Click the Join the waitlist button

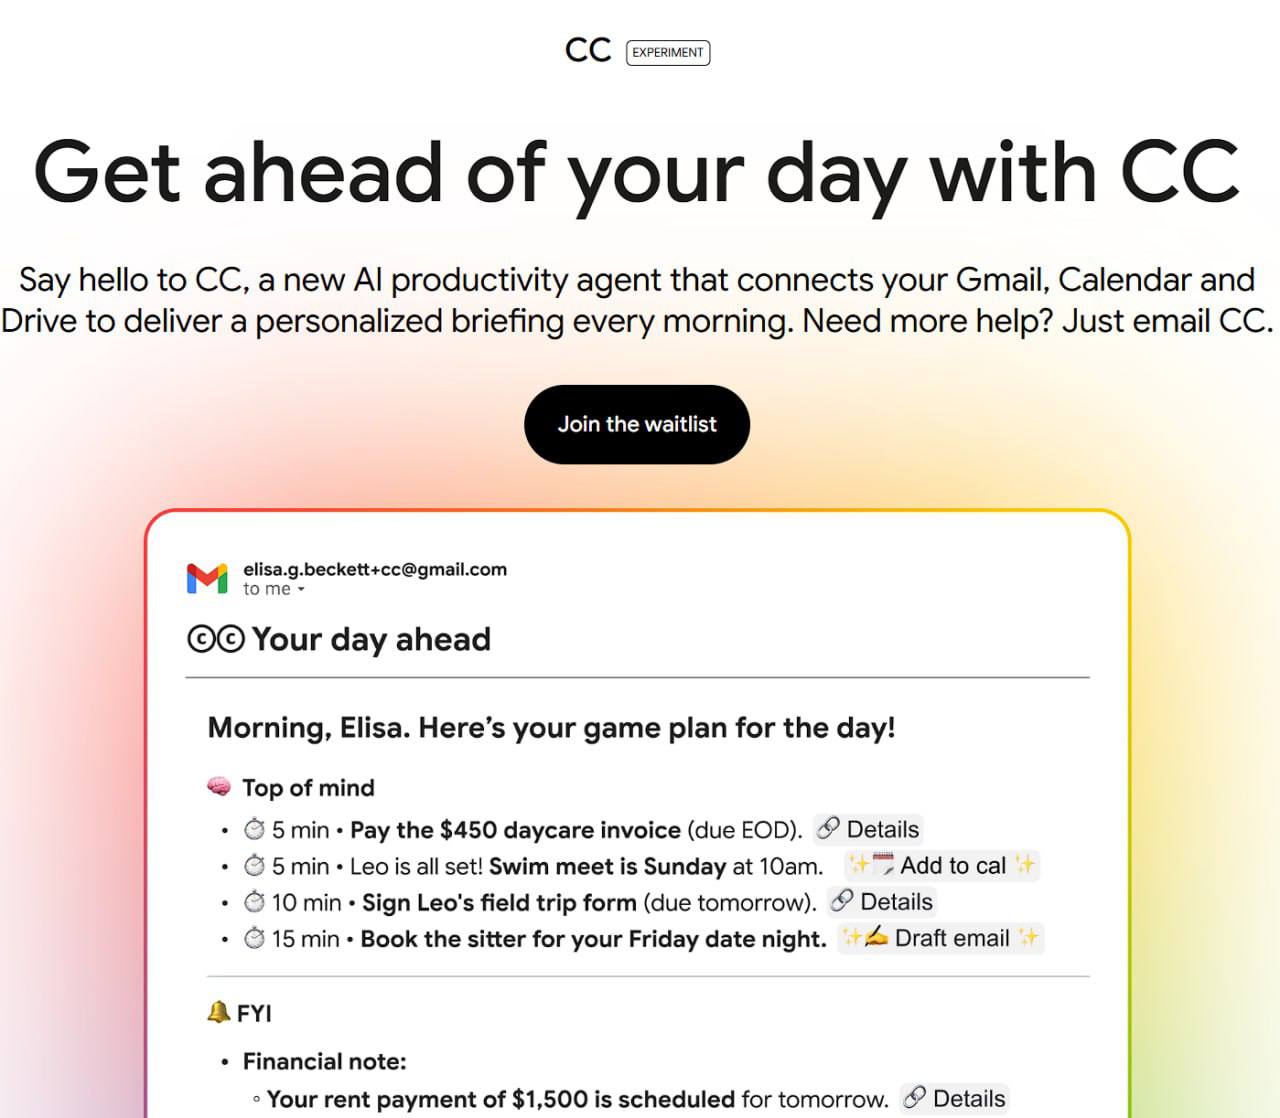pyautogui.click(x=637, y=424)
